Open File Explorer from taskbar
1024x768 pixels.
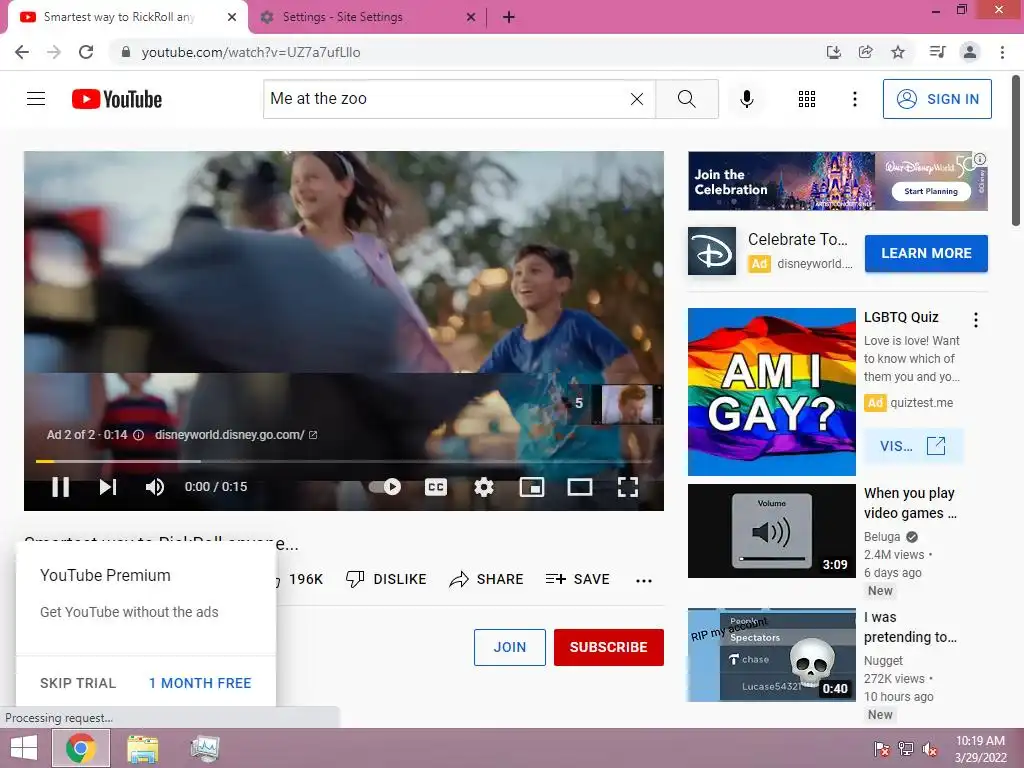click(x=142, y=748)
